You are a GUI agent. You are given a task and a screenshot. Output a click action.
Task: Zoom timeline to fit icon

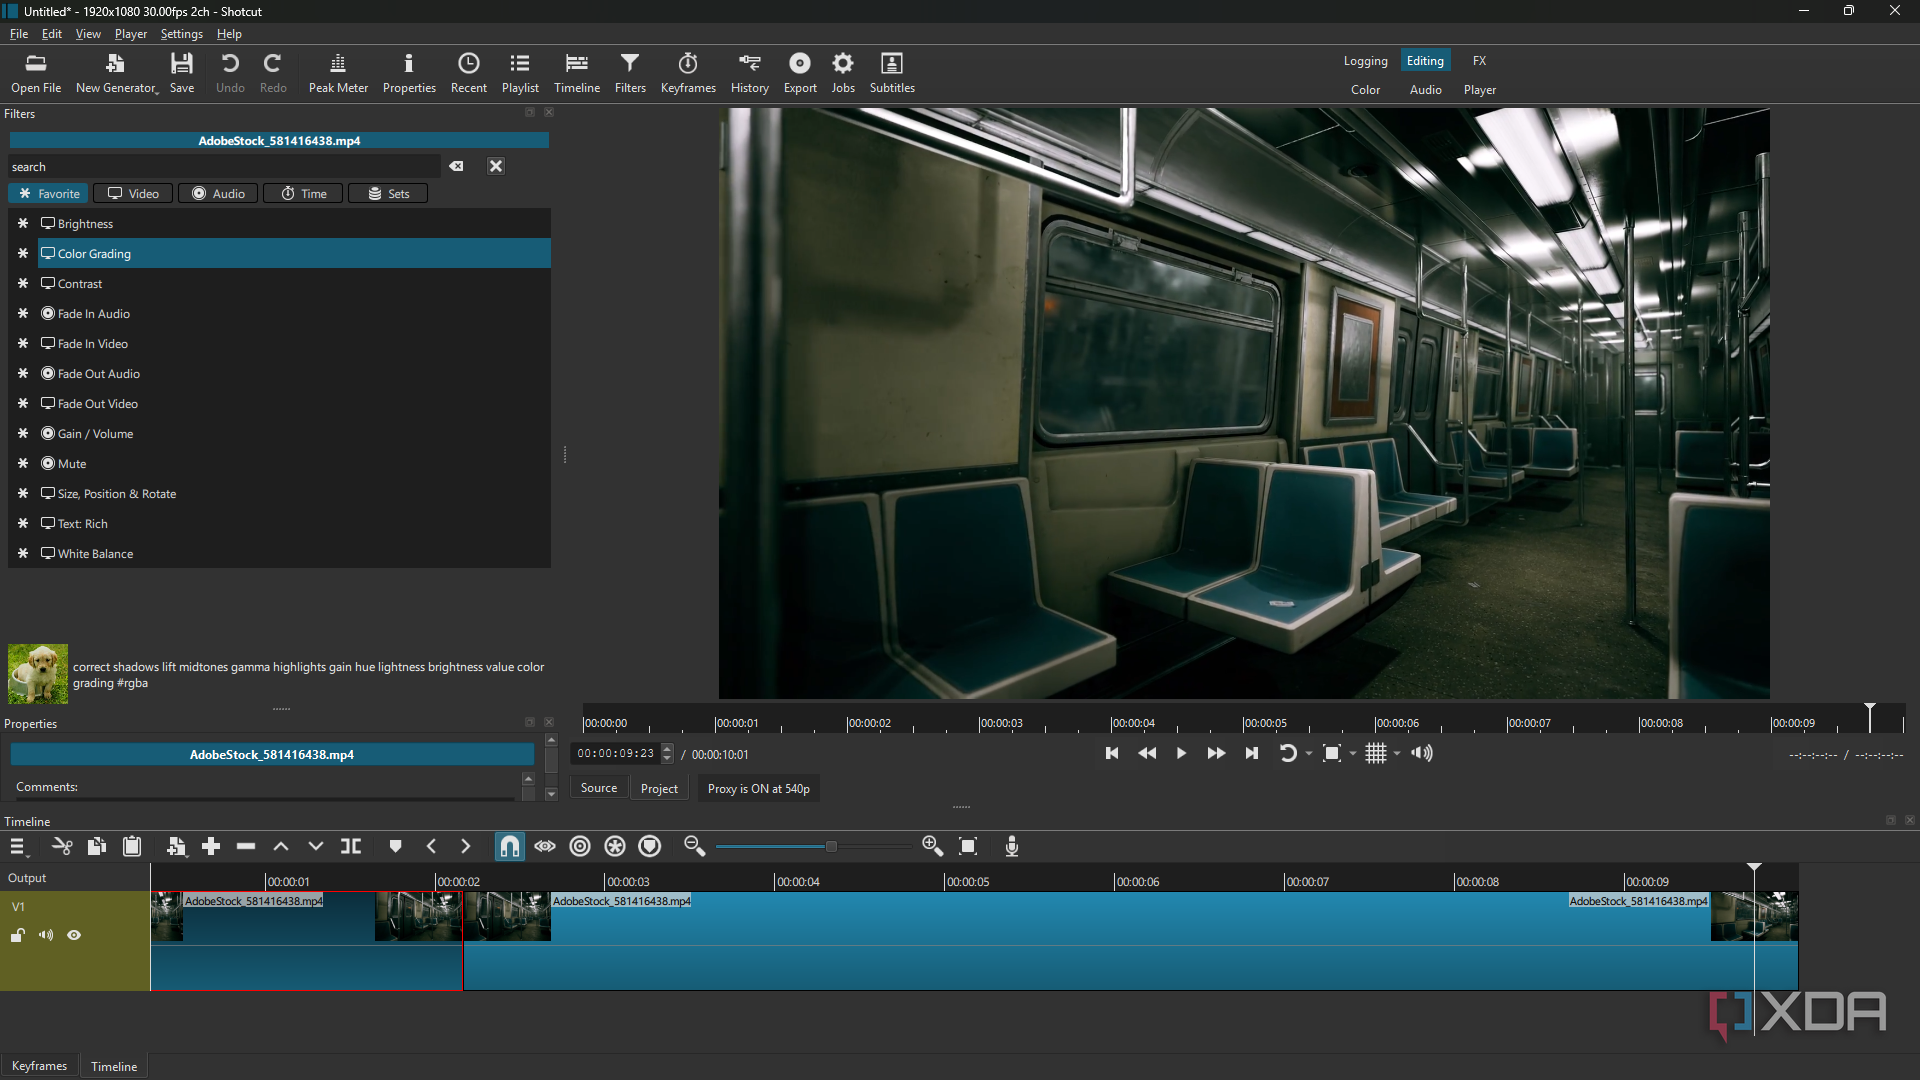coord(968,846)
